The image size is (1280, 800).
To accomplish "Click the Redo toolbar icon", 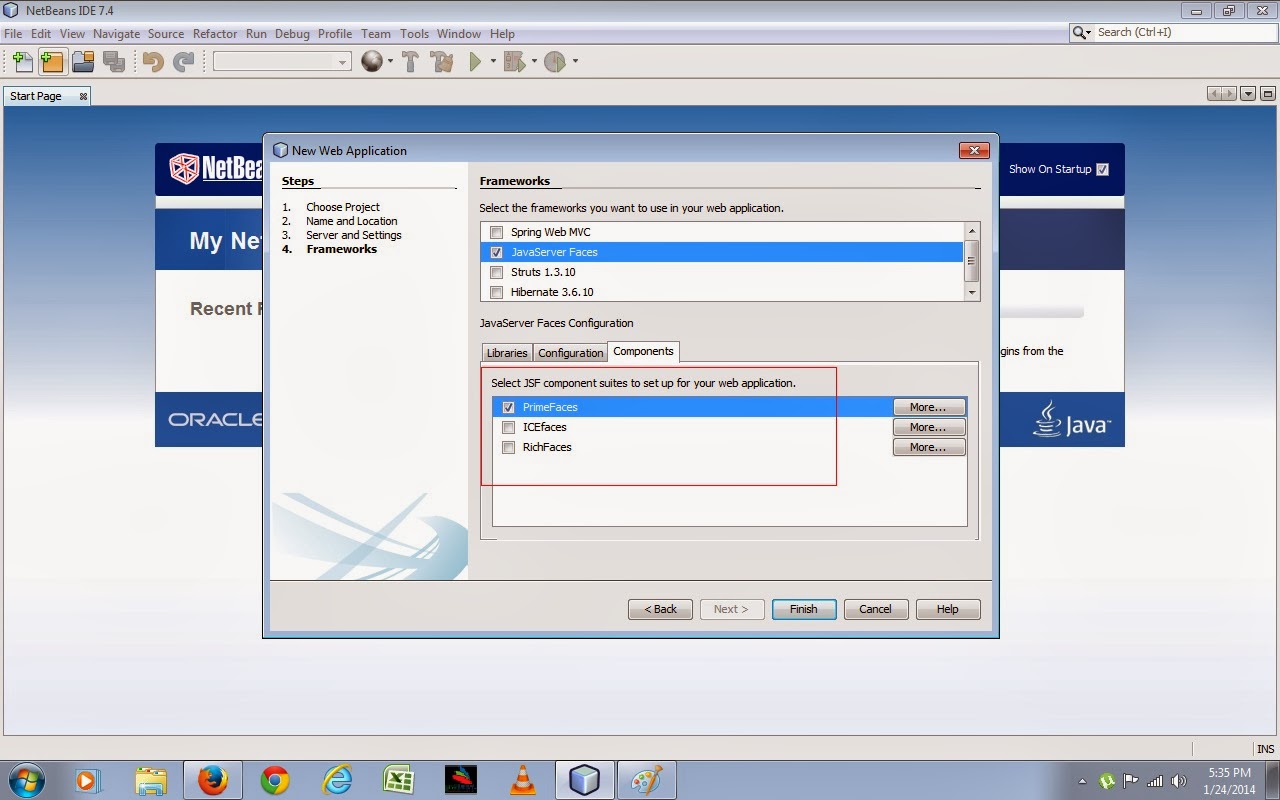I will (183, 62).
